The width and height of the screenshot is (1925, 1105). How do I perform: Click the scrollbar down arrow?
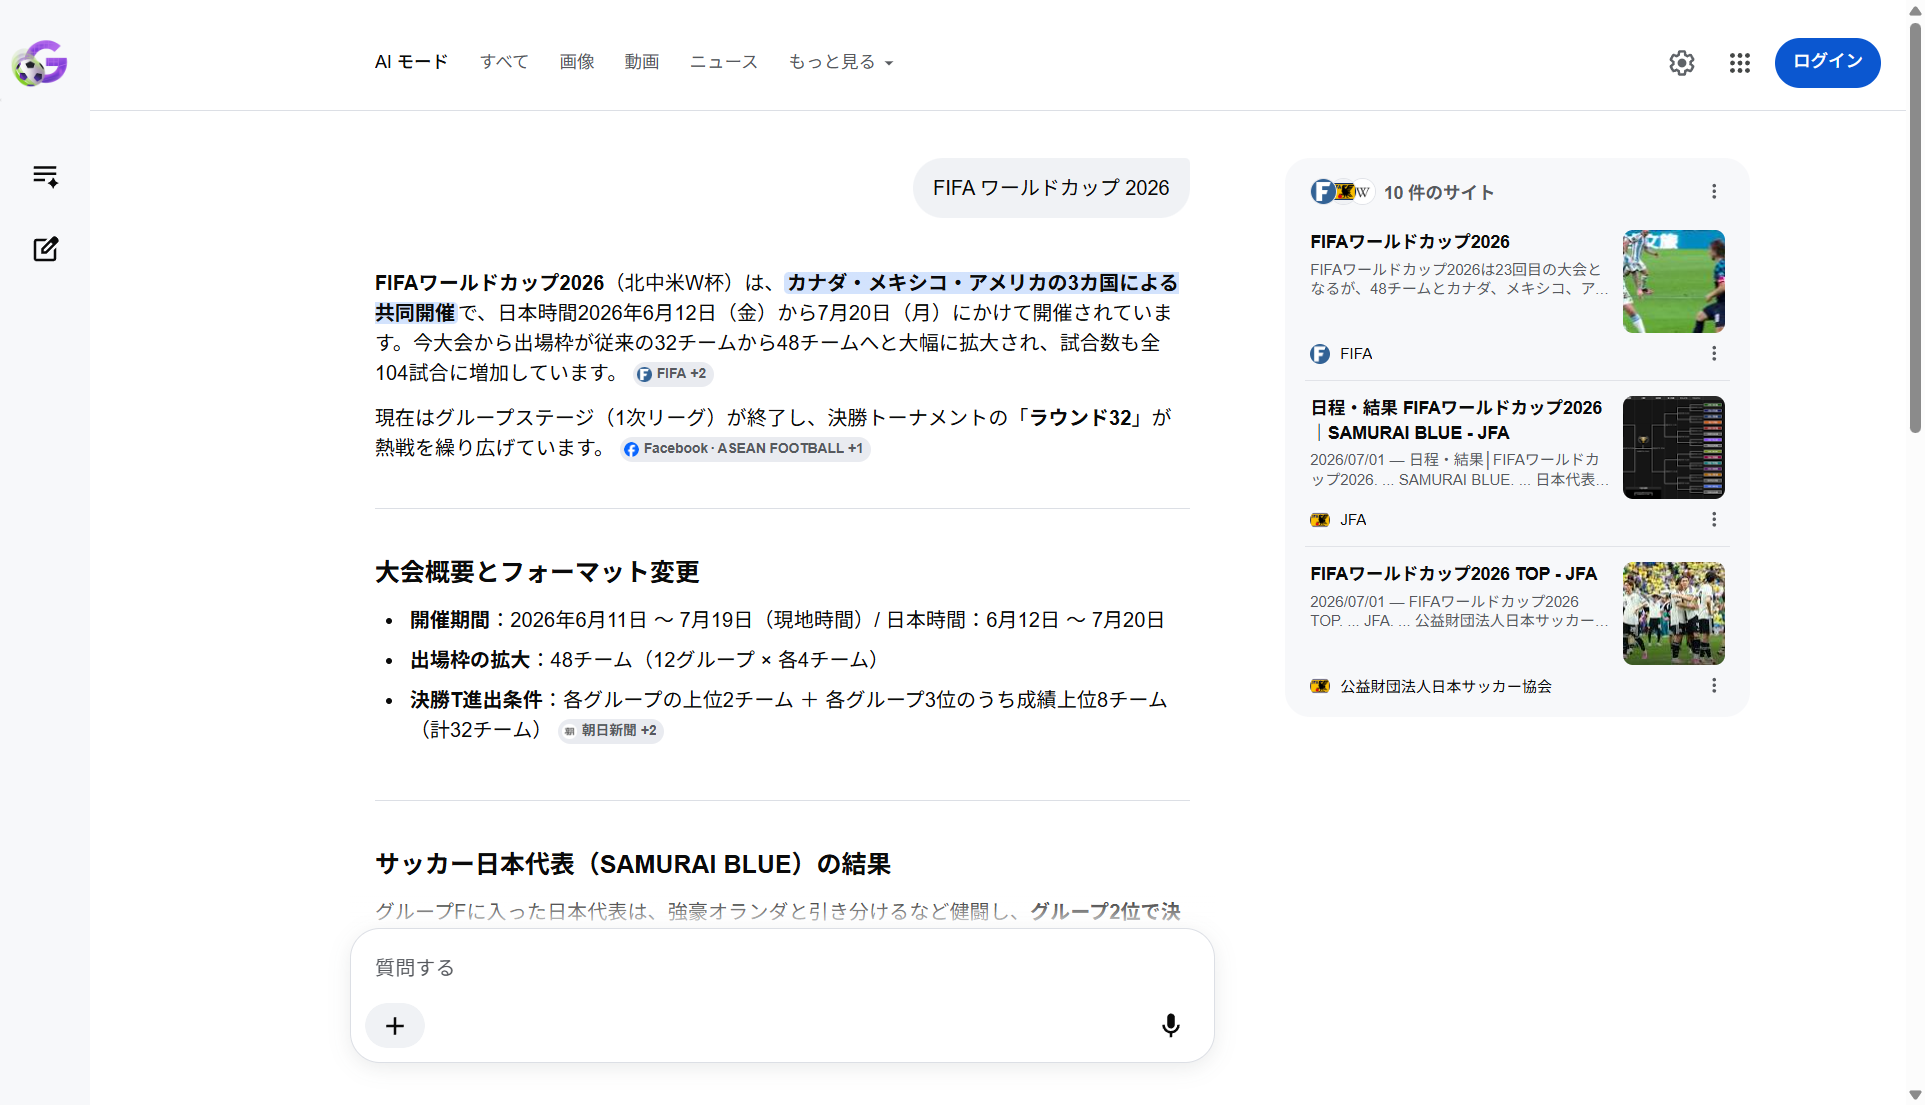(x=1915, y=1095)
